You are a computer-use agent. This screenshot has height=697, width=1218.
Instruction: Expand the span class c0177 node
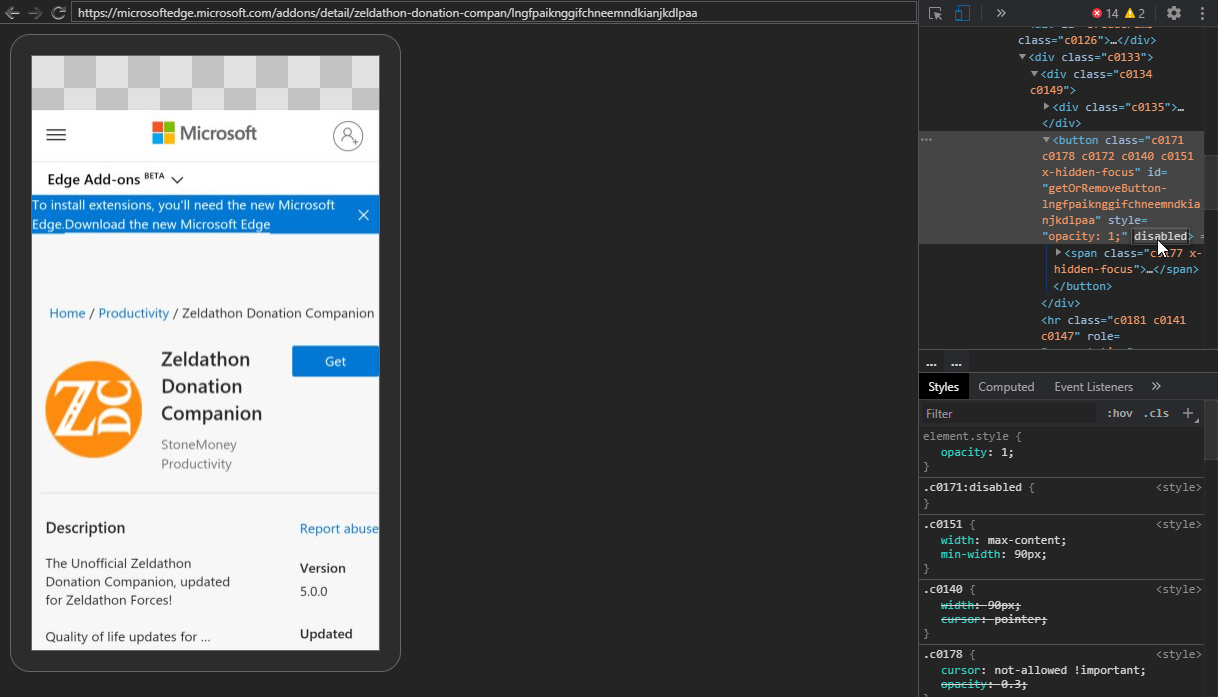pyautogui.click(x=1059, y=253)
